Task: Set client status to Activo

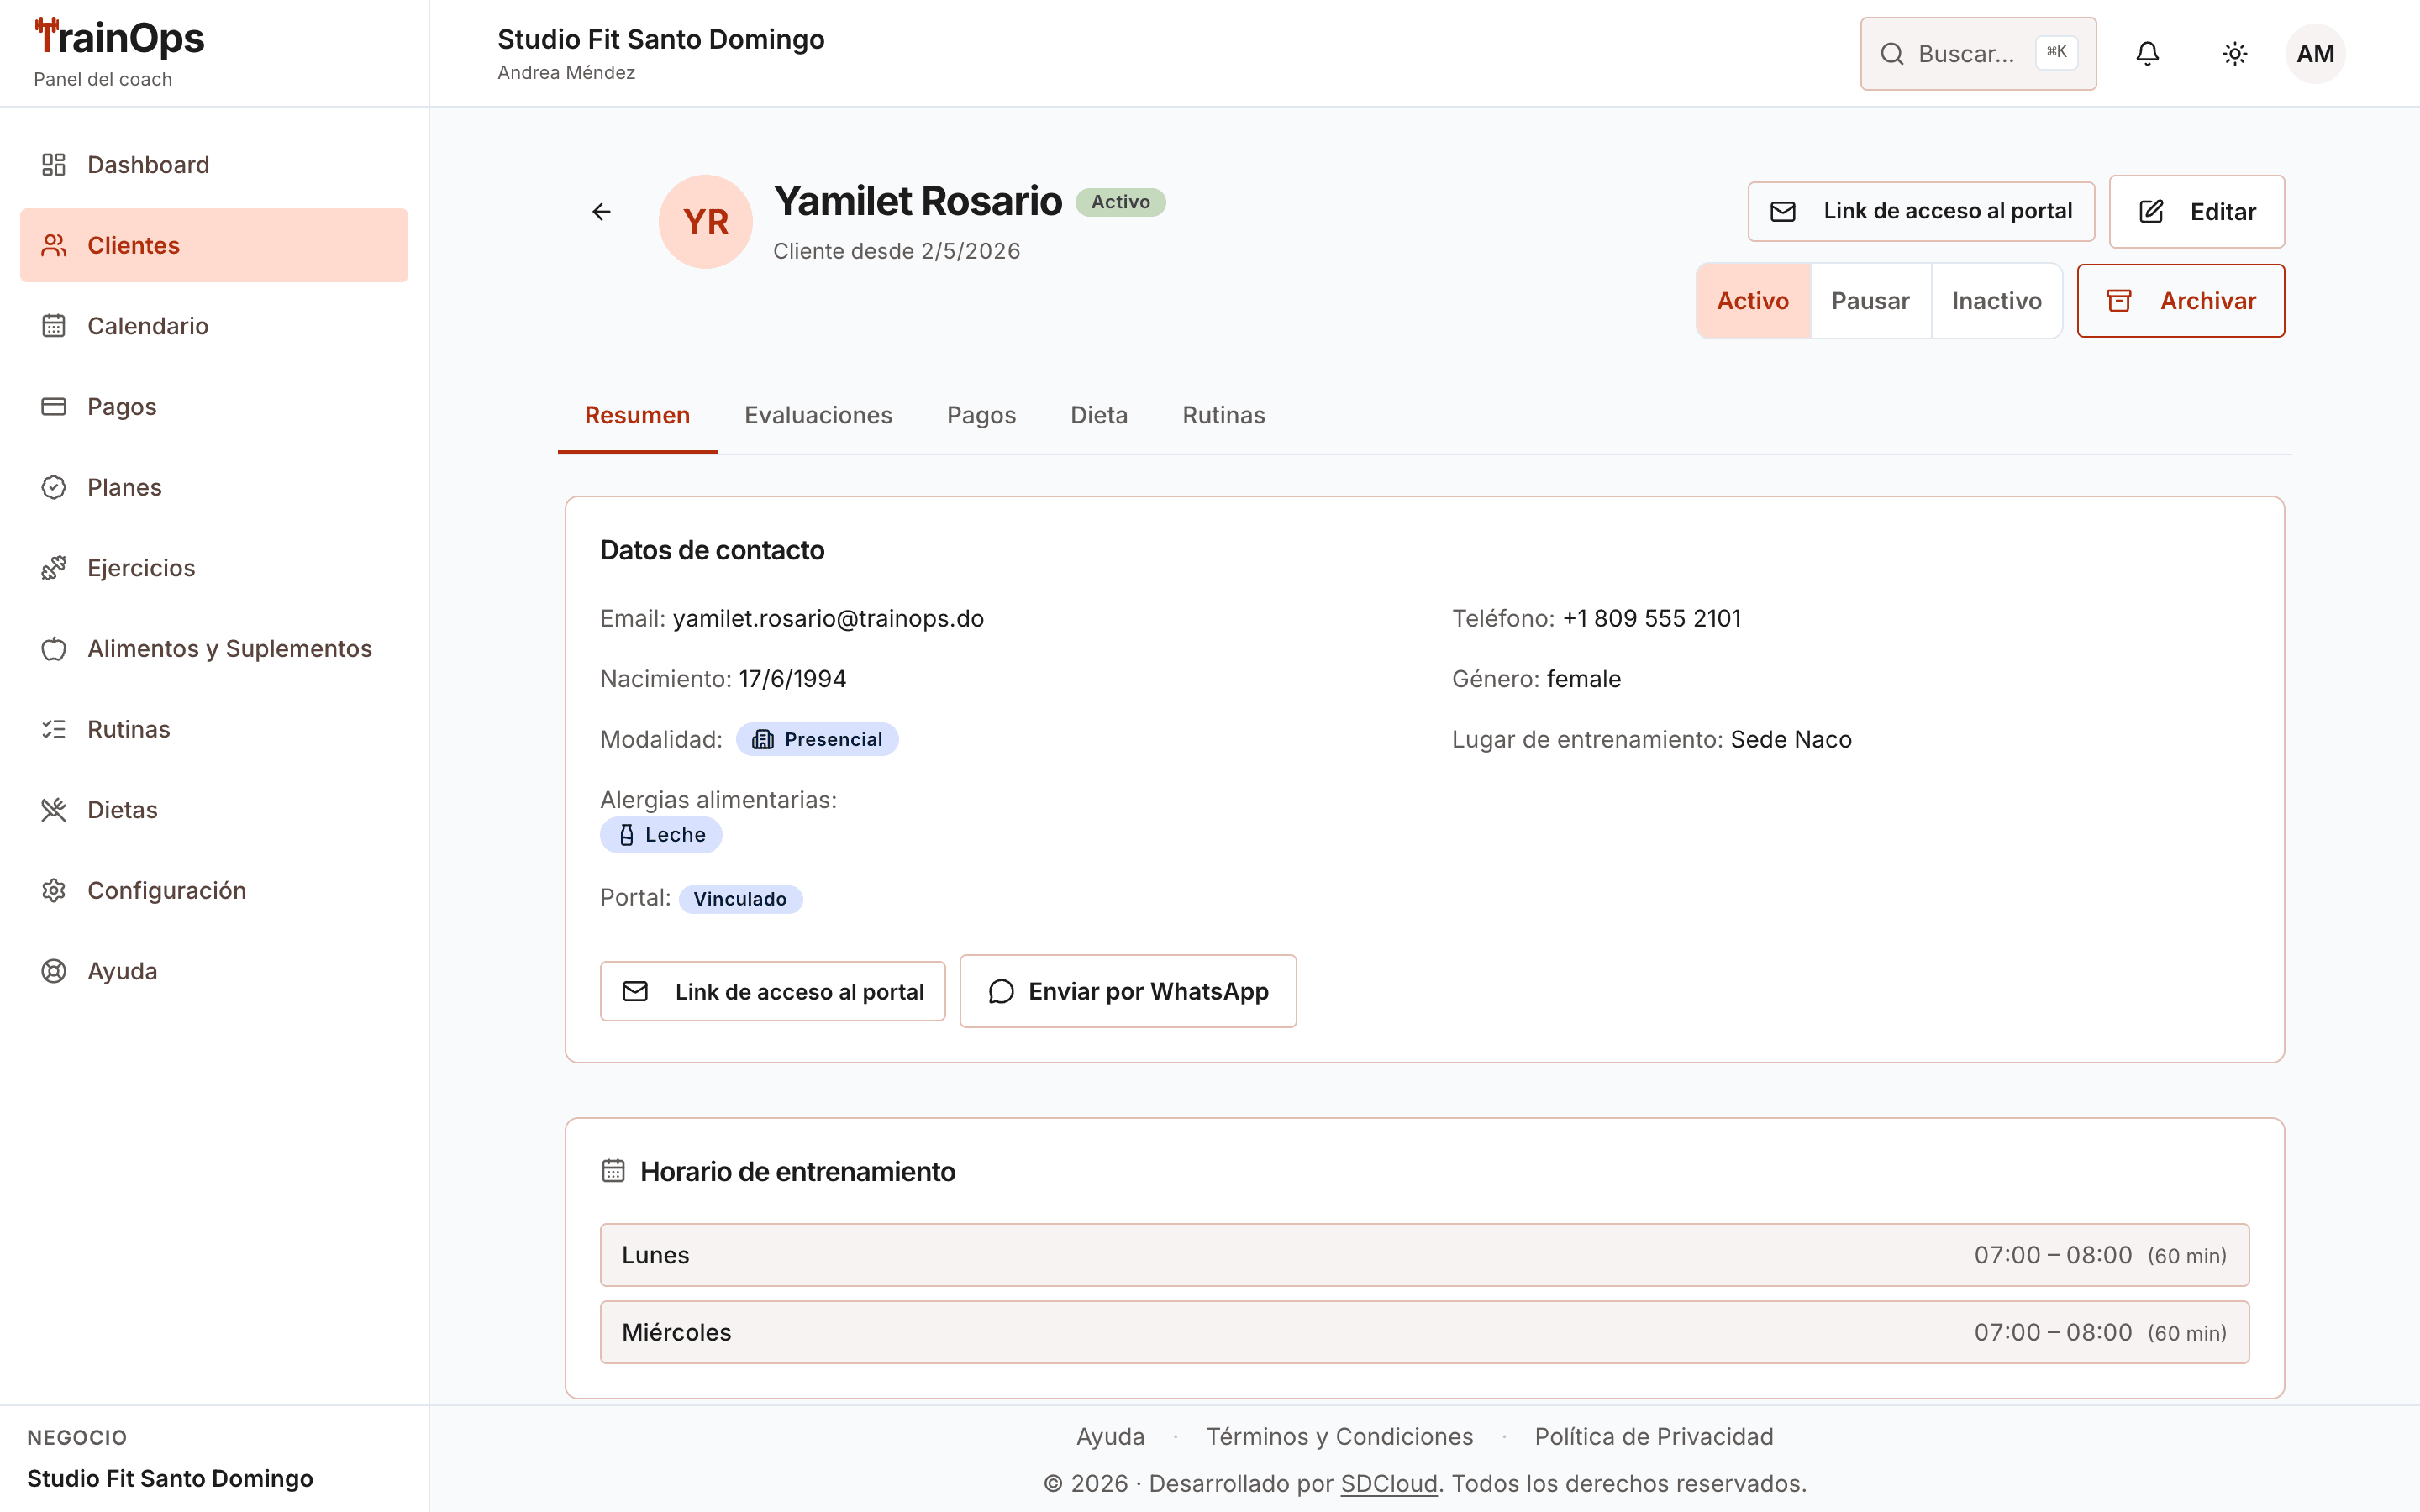Action: pyautogui.click(x=1753, y=301)
